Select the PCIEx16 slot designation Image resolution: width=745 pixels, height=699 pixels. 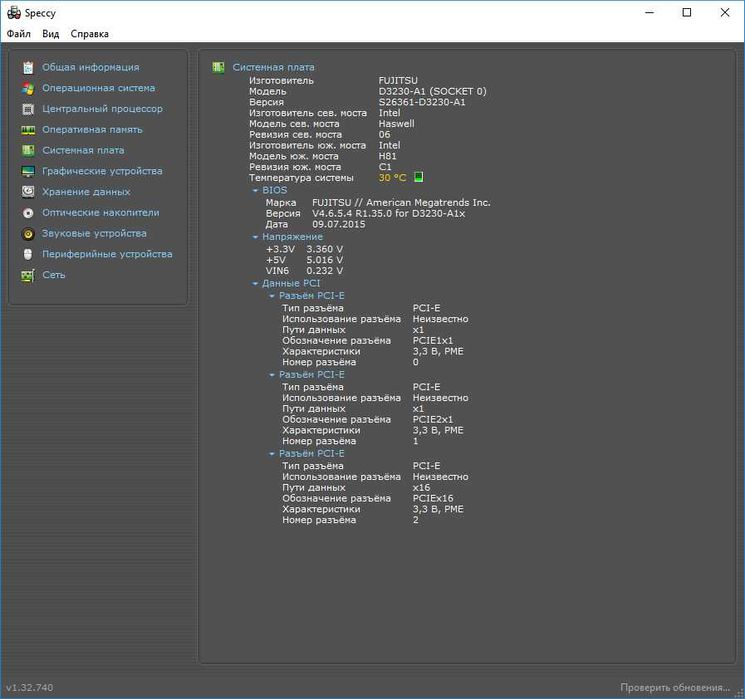click(x=433, y=498)
